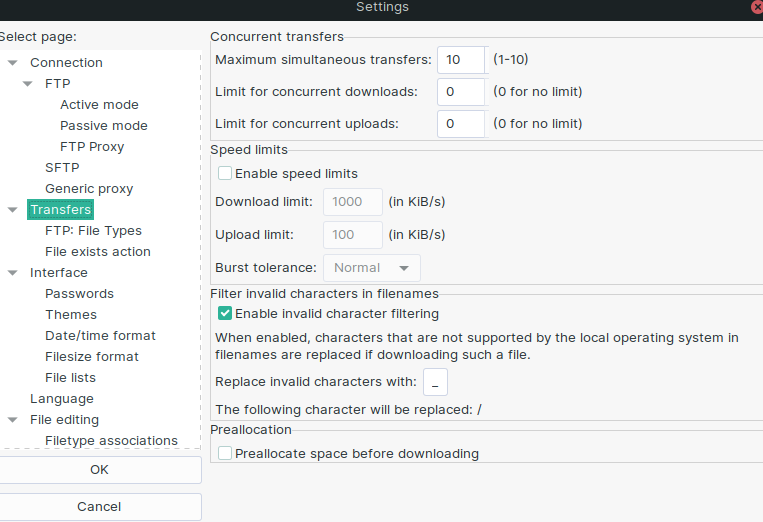763x522 pixels.
Task: Select Passive mode settings page
Action: 103,126
